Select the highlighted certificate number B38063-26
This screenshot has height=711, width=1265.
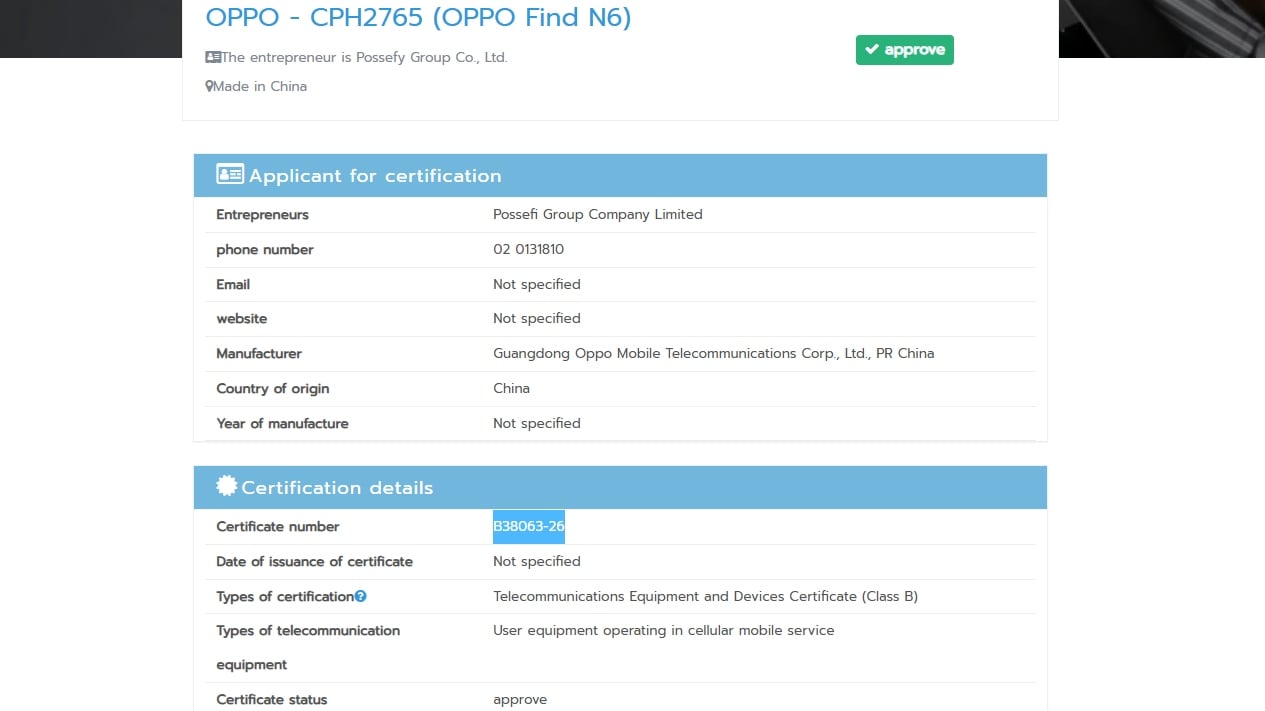(528, 526)
